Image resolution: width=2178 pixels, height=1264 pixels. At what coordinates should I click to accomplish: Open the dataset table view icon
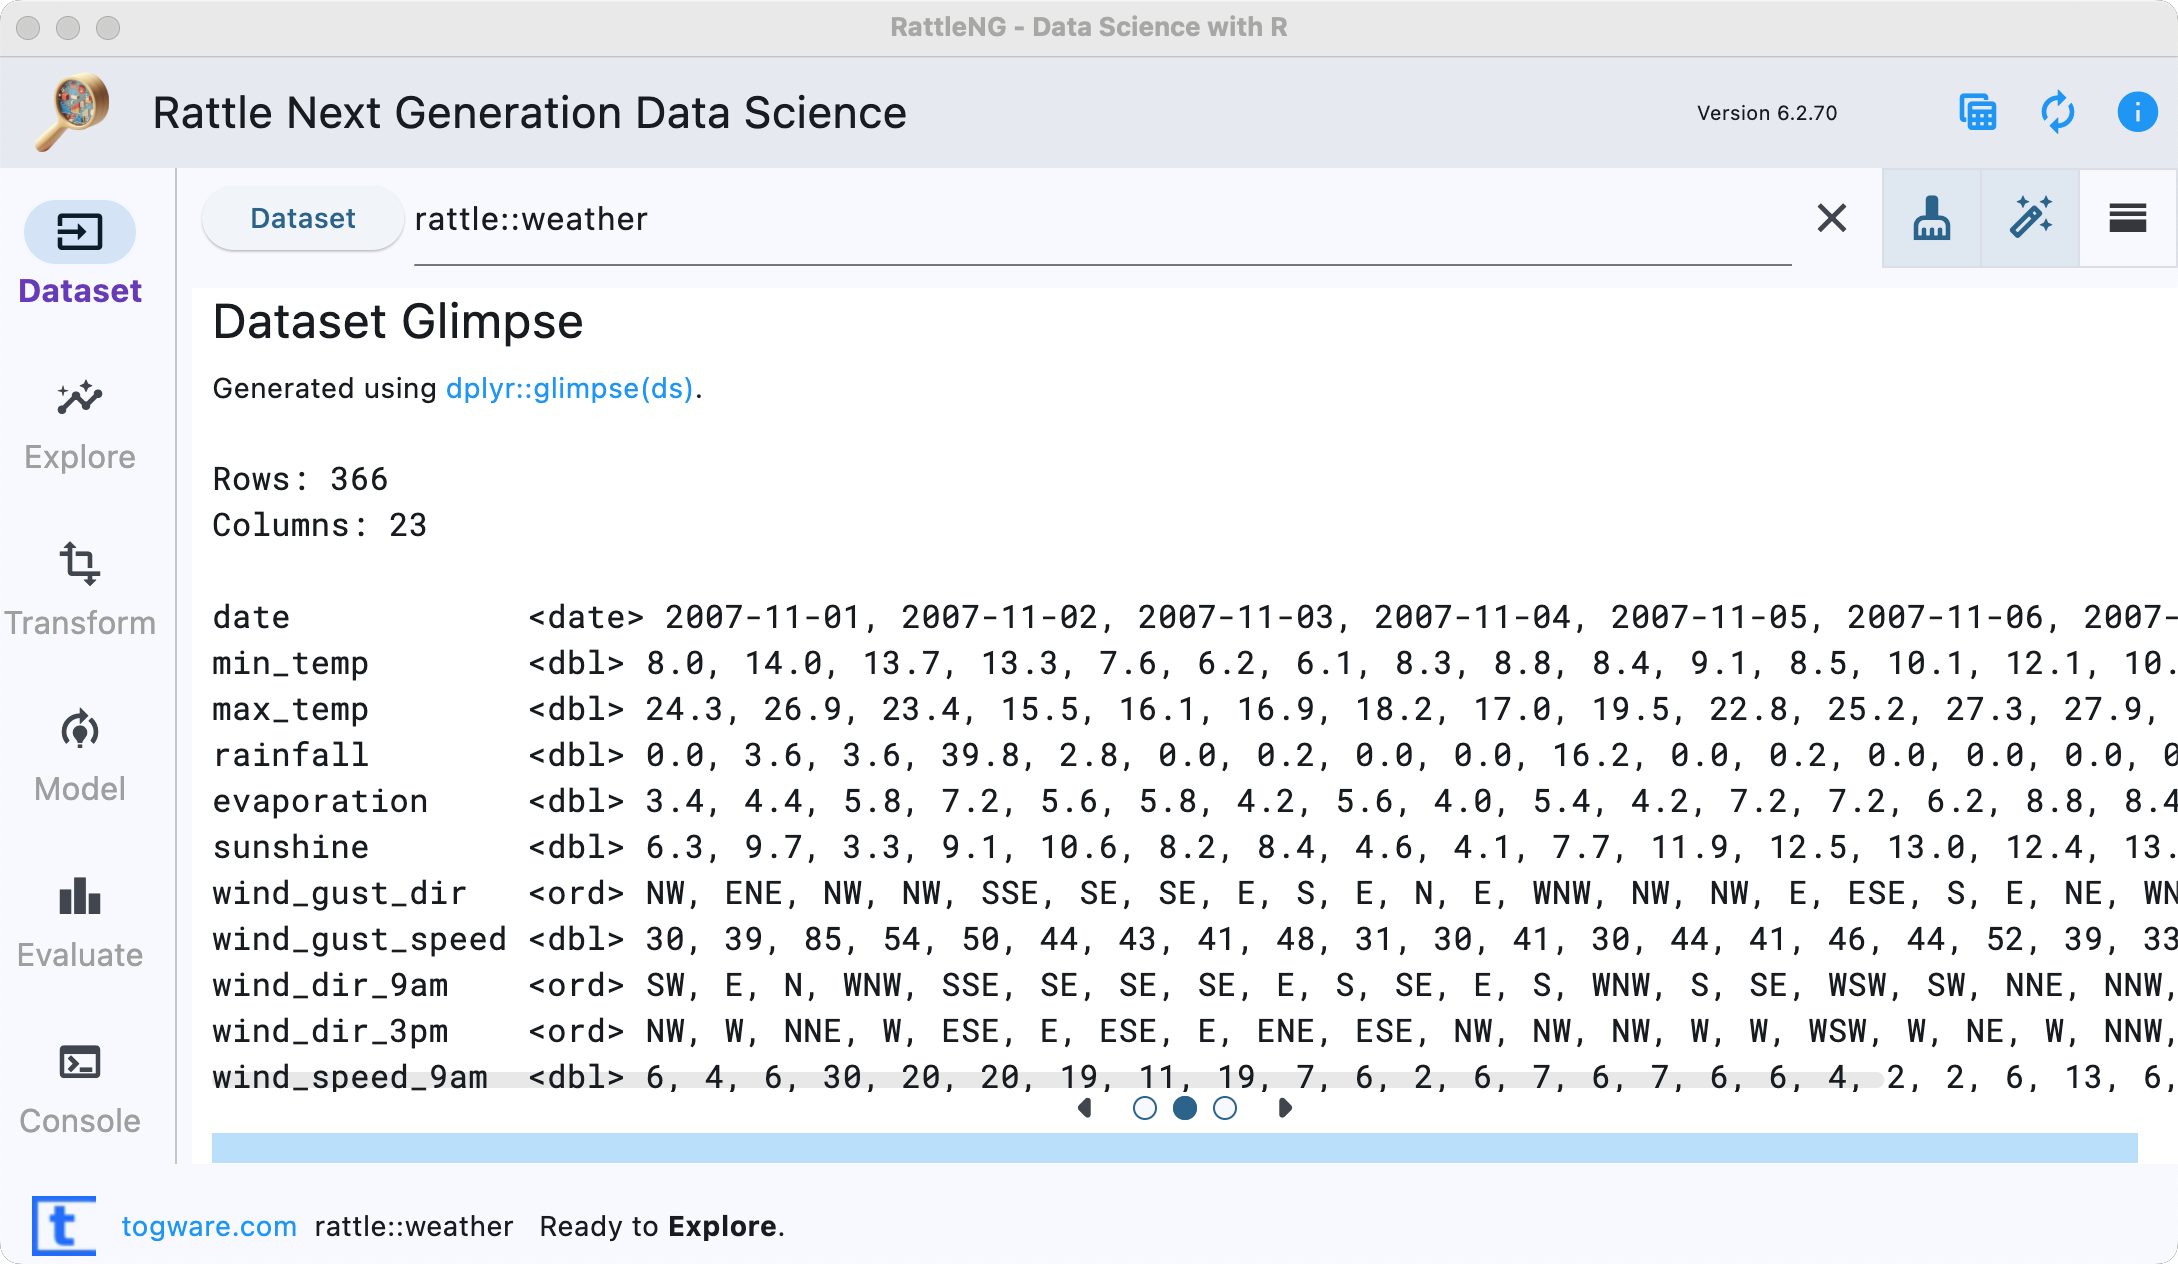[1977, 112]
